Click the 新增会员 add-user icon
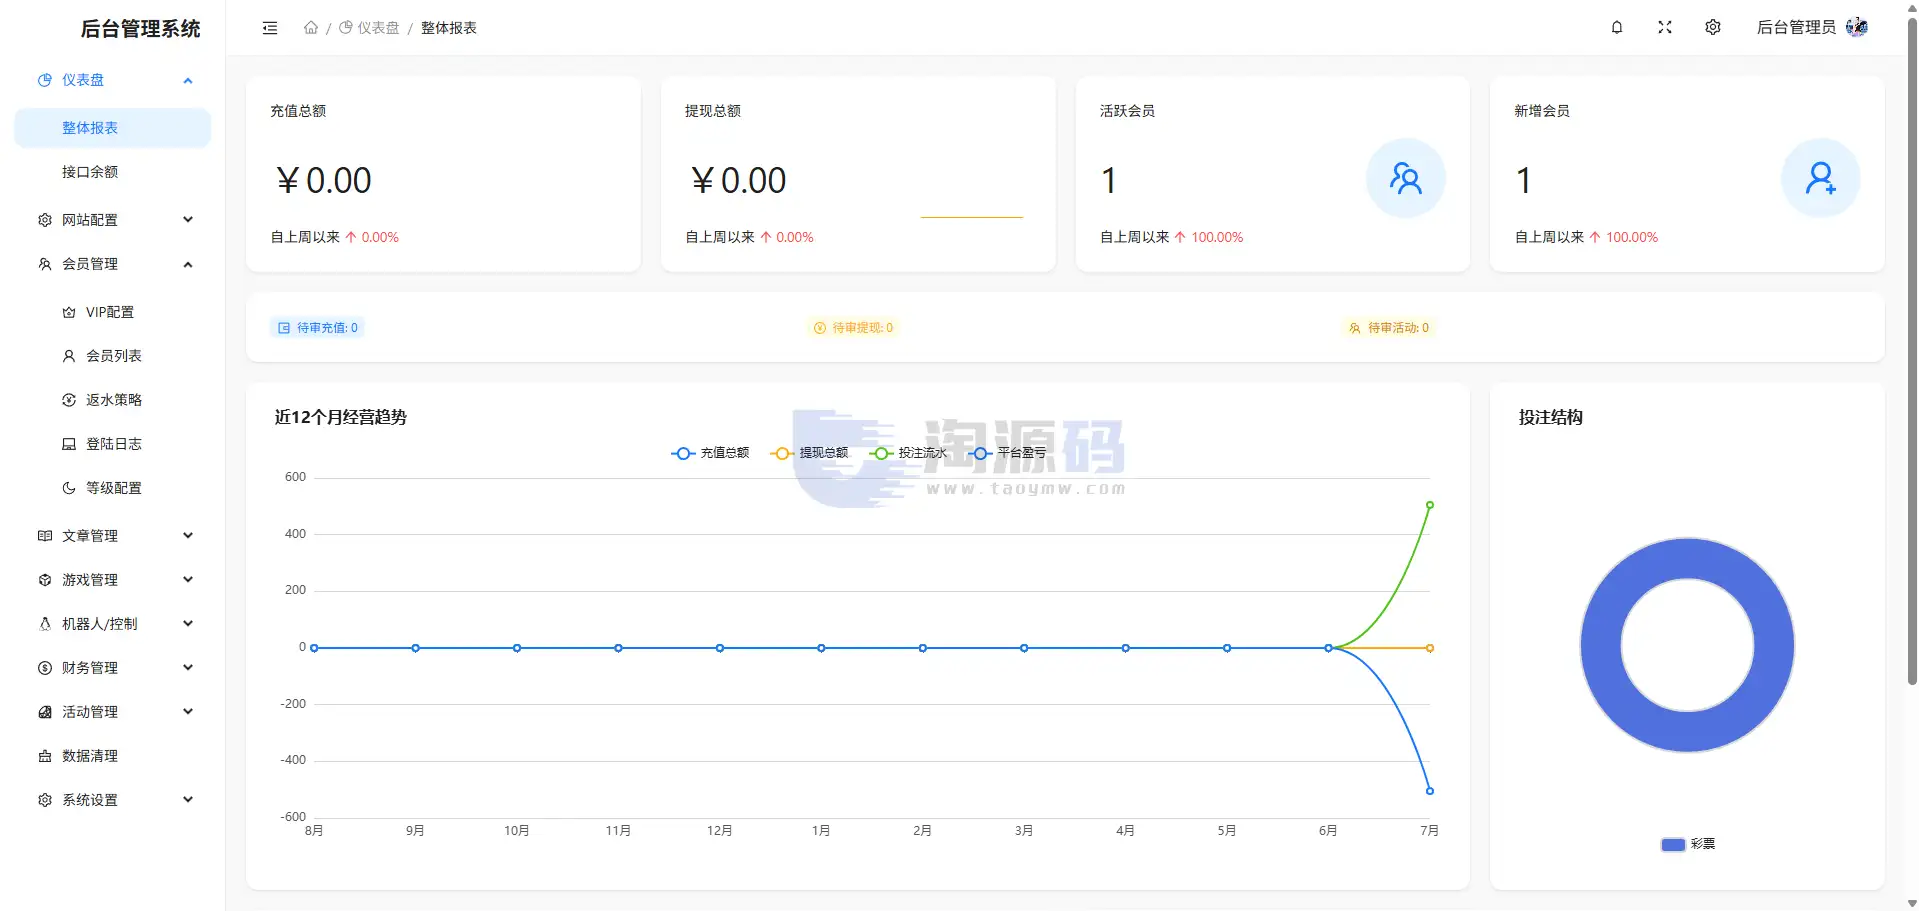 coord(1821,178)
